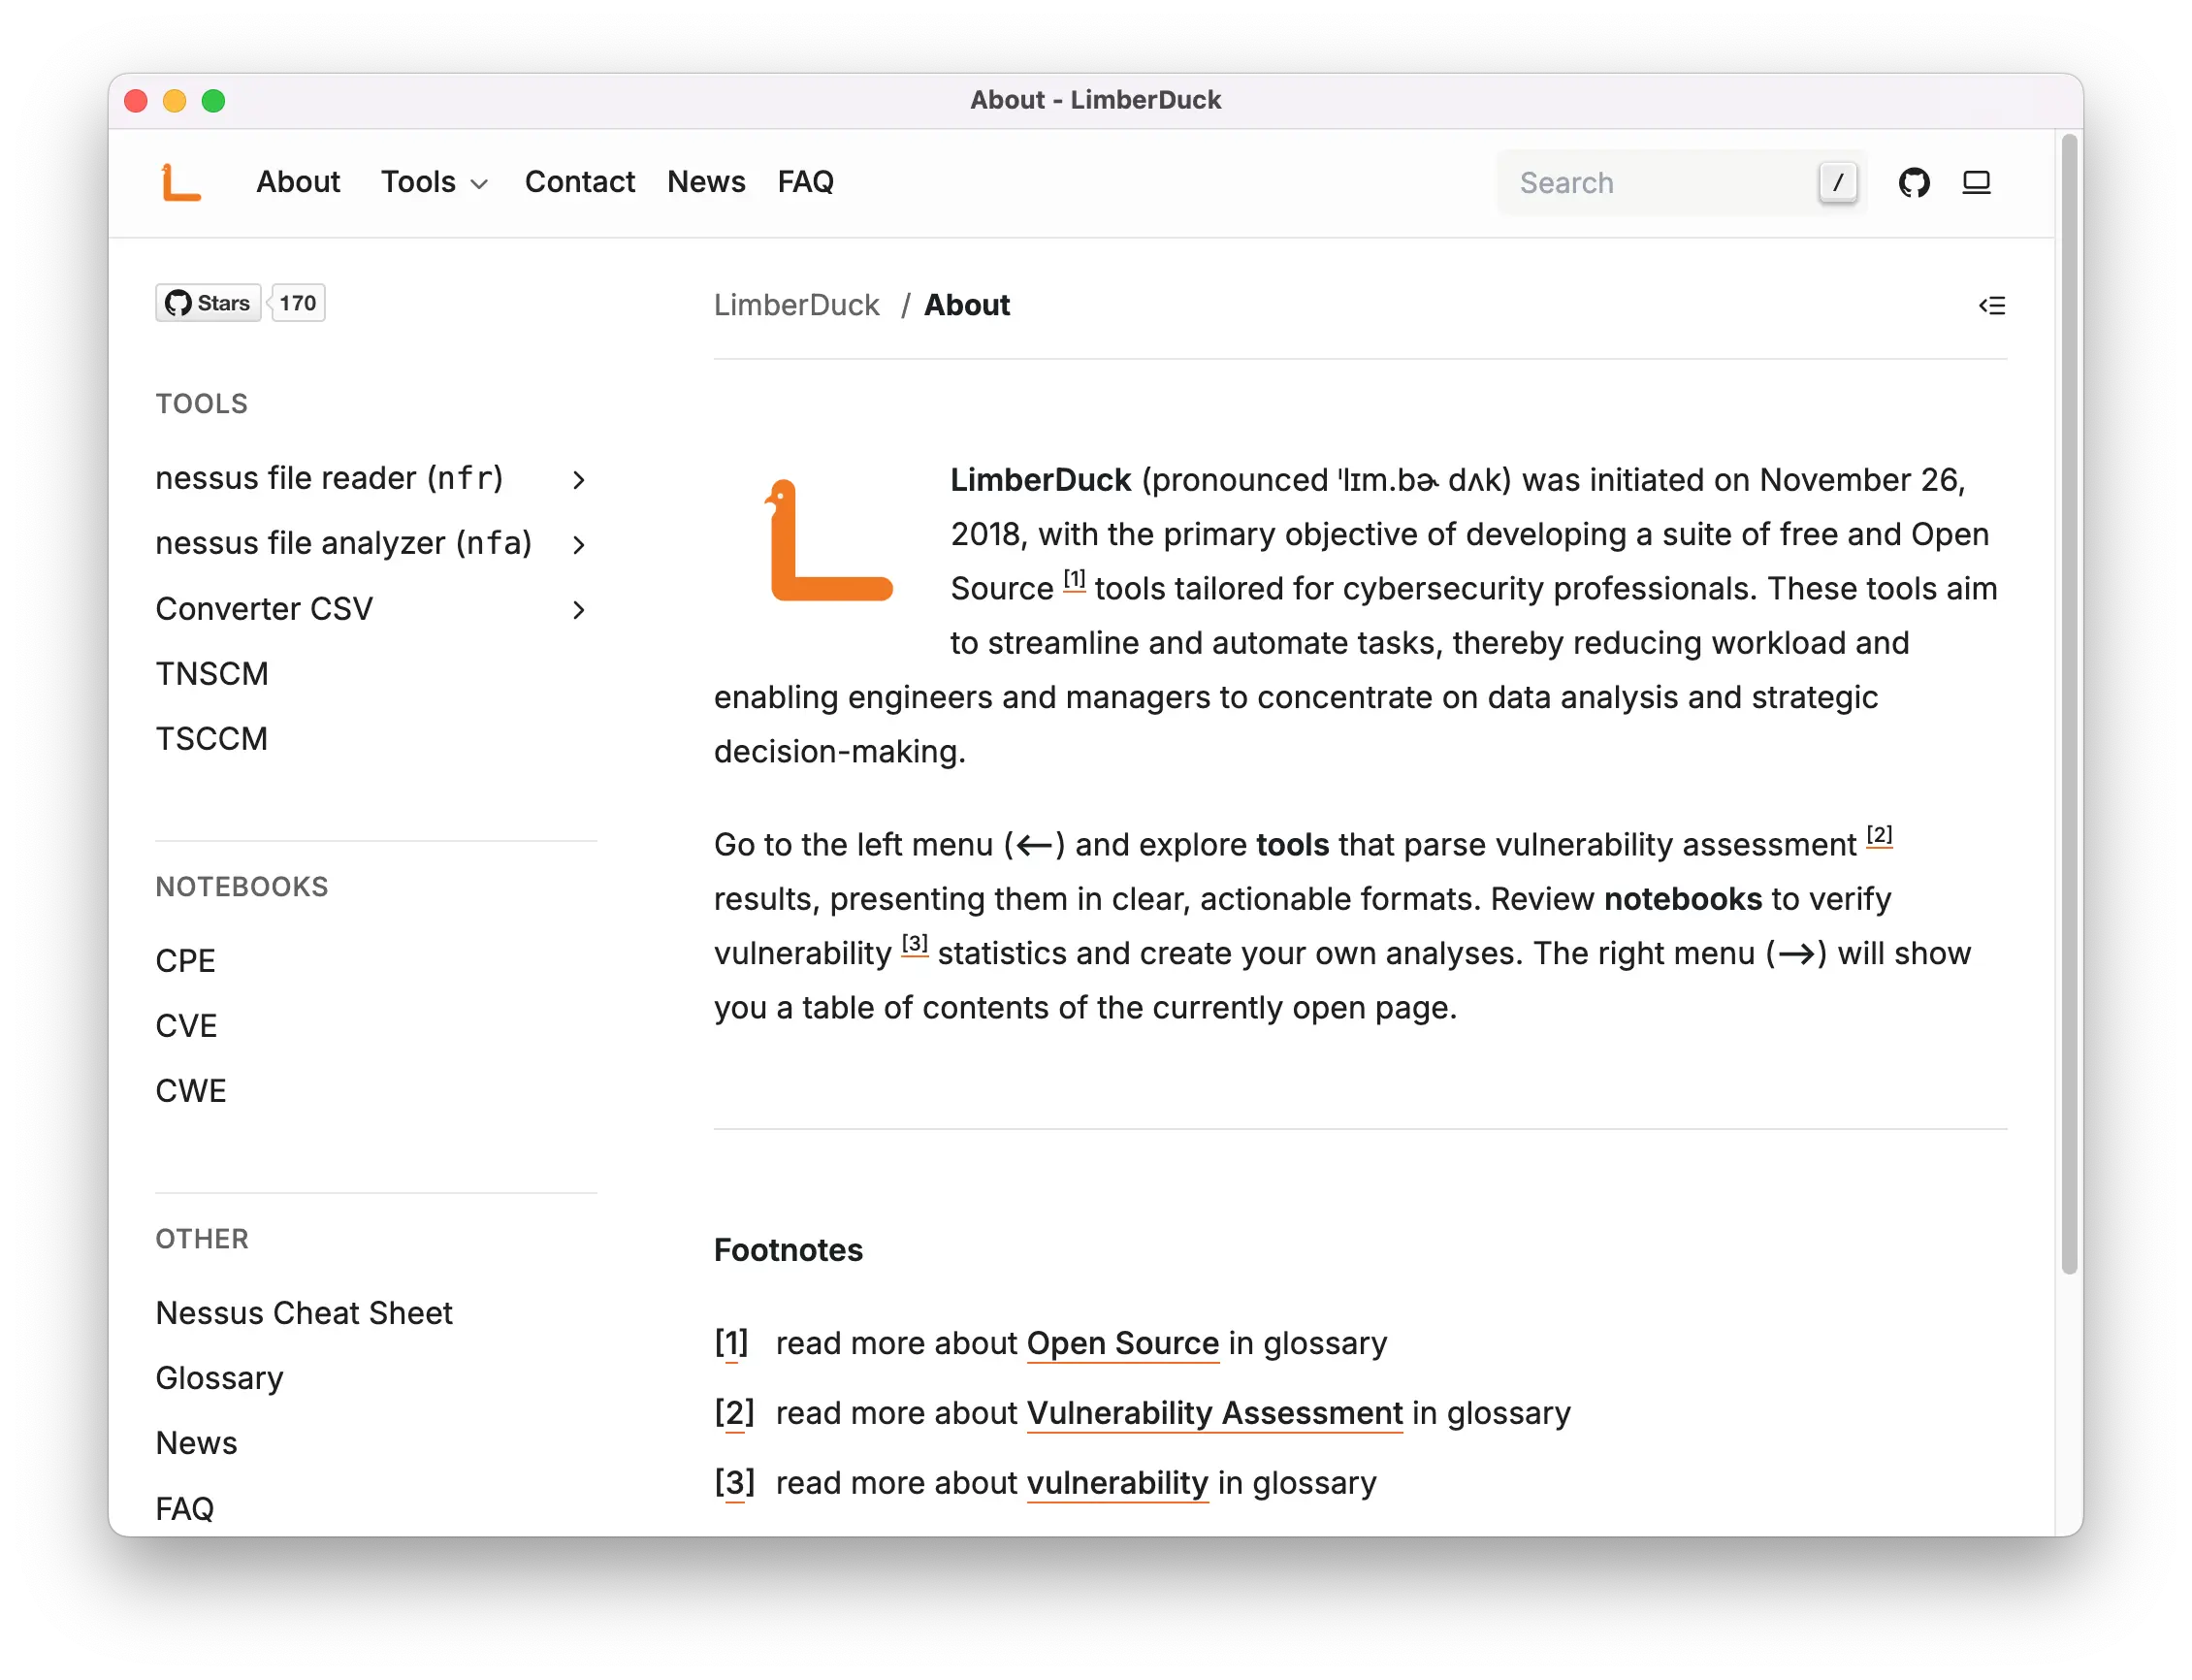
Task: Click the GitHub Stars badge
Action: click(208, 303)
